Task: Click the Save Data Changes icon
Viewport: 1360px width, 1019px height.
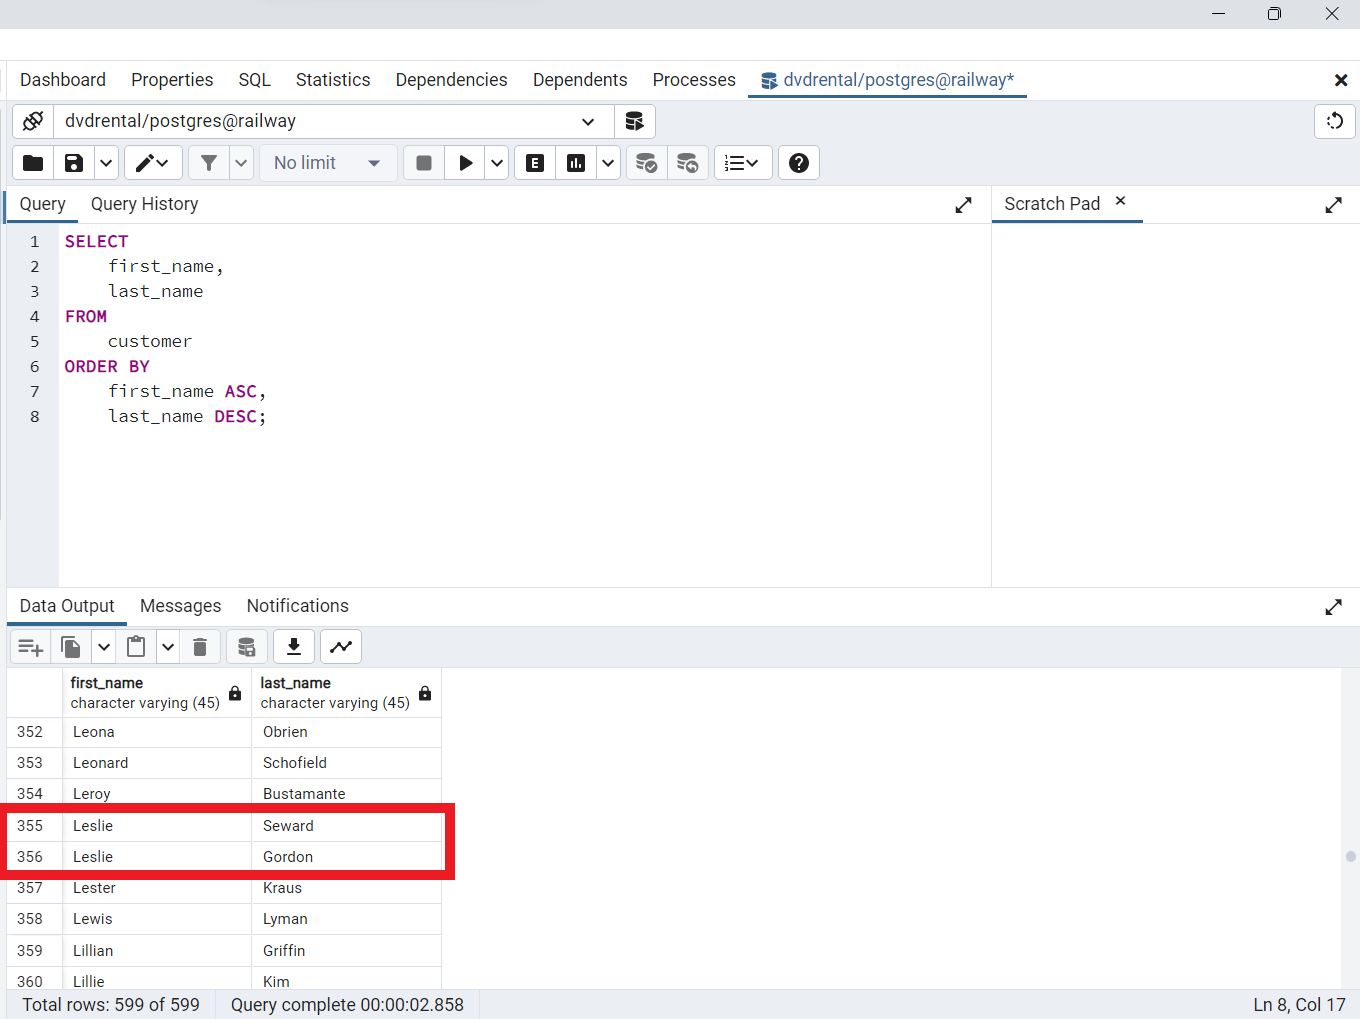Action: pos(247,647)
